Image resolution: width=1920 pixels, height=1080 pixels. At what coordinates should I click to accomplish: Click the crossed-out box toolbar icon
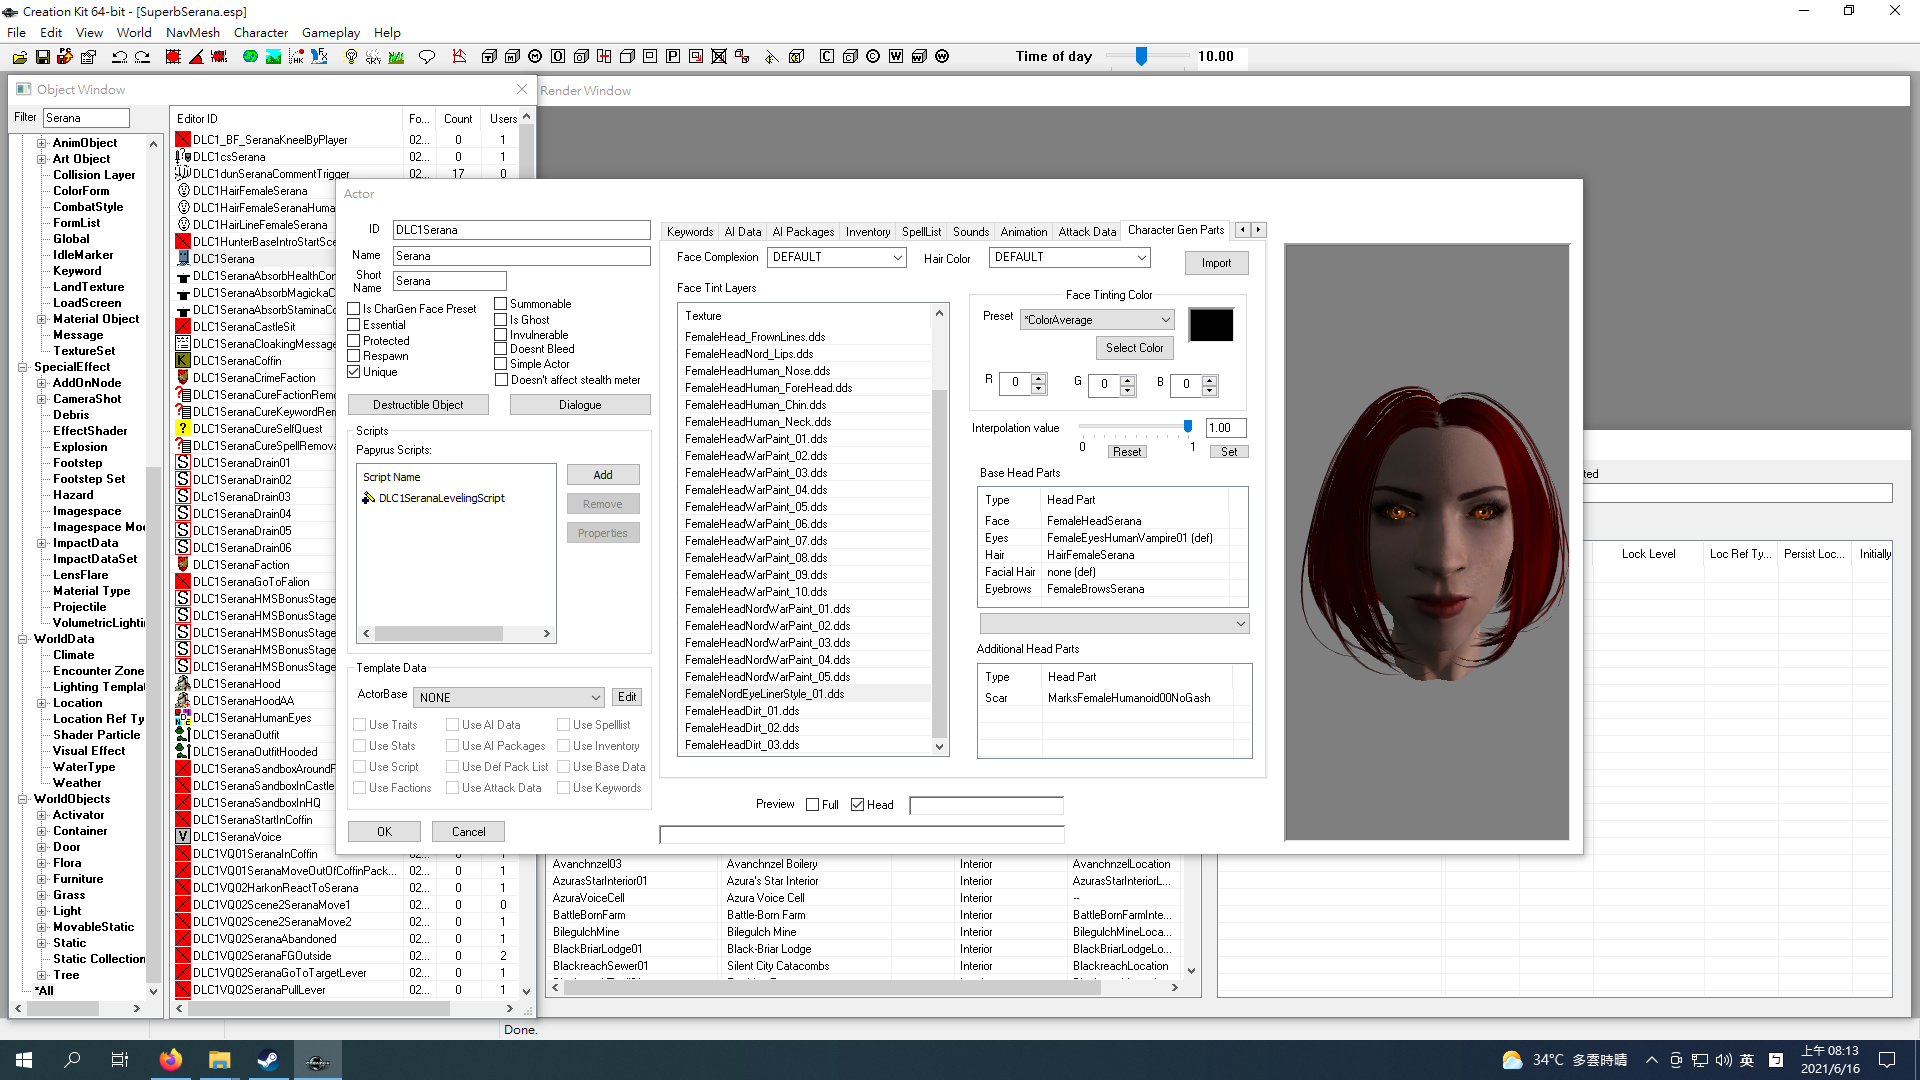719,57
